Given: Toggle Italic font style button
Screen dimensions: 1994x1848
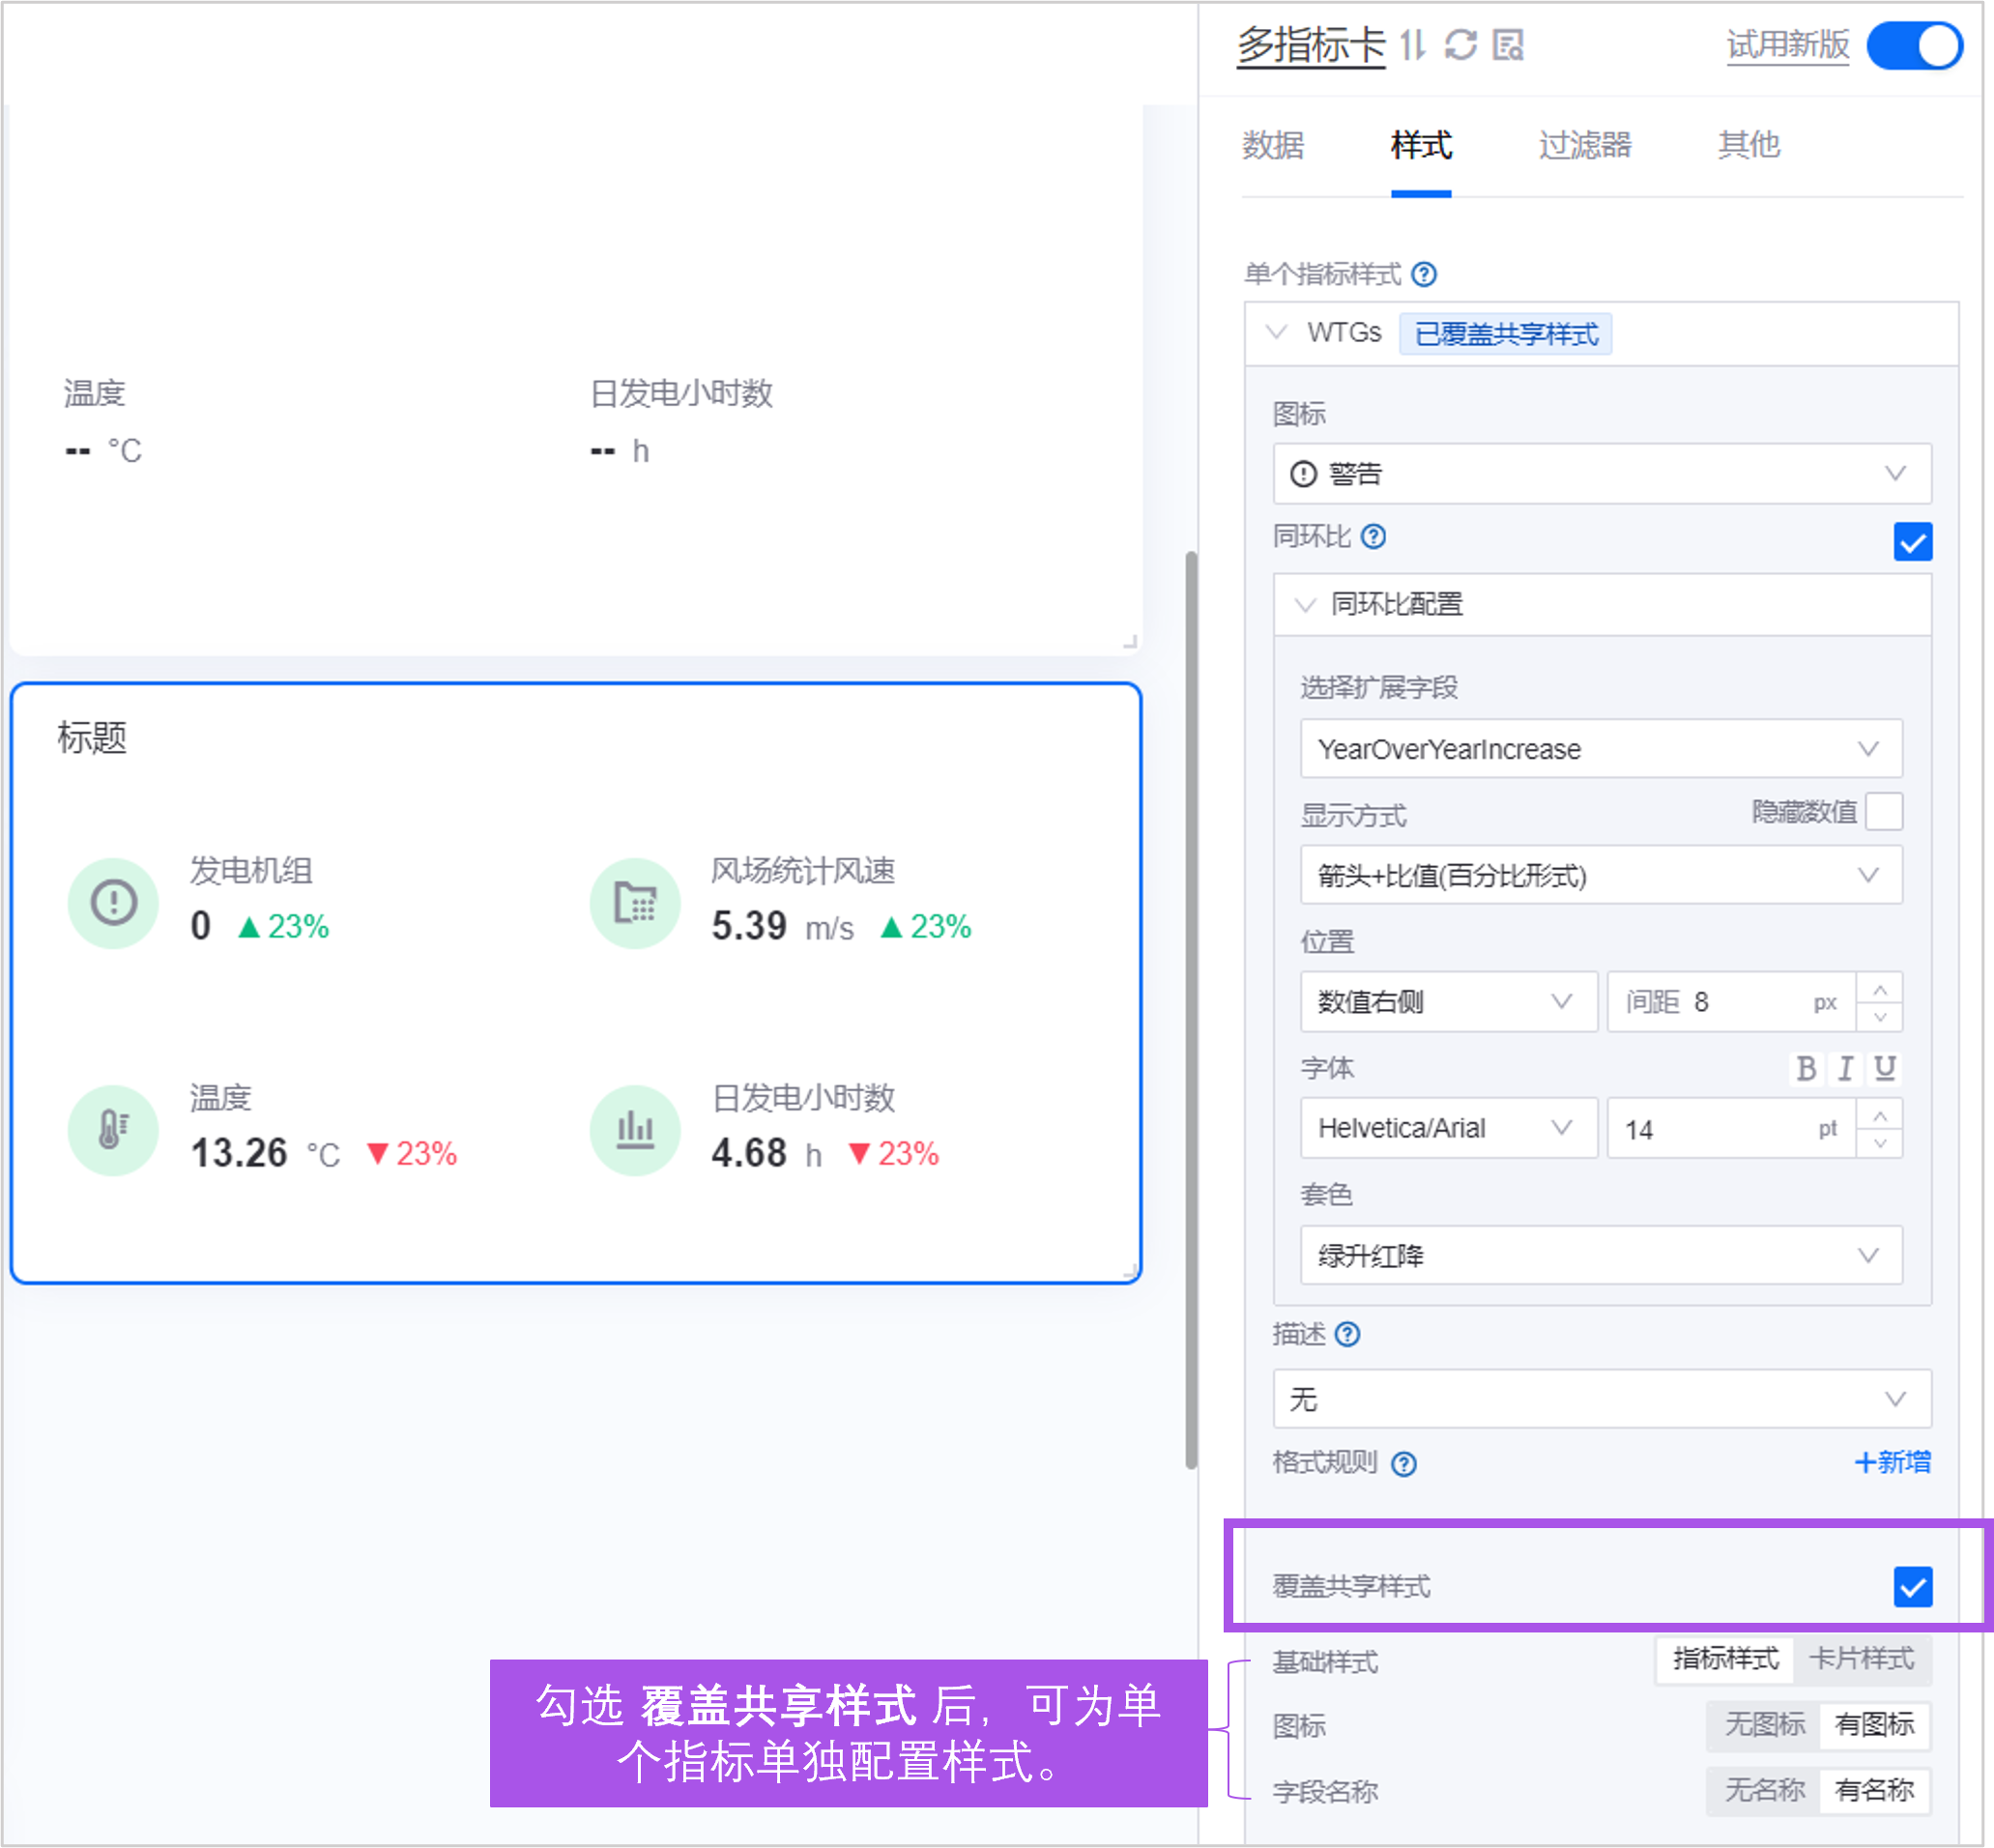Looking at the screenshot, I should 1845,1068.
